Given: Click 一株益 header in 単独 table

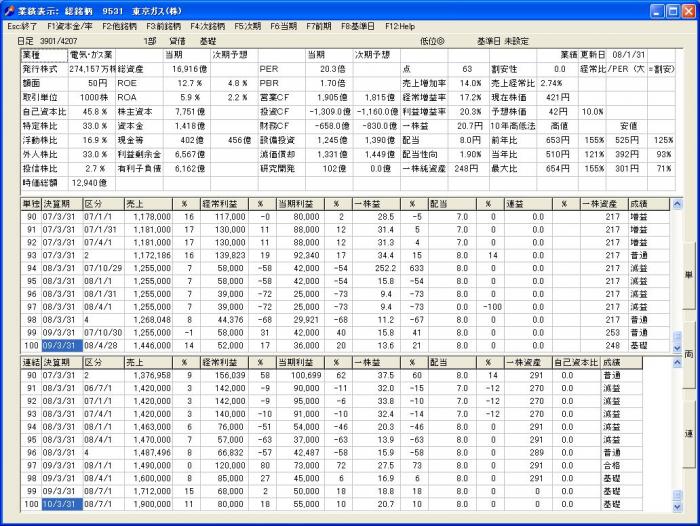Looking at the screenshot, I should point(376,204).
